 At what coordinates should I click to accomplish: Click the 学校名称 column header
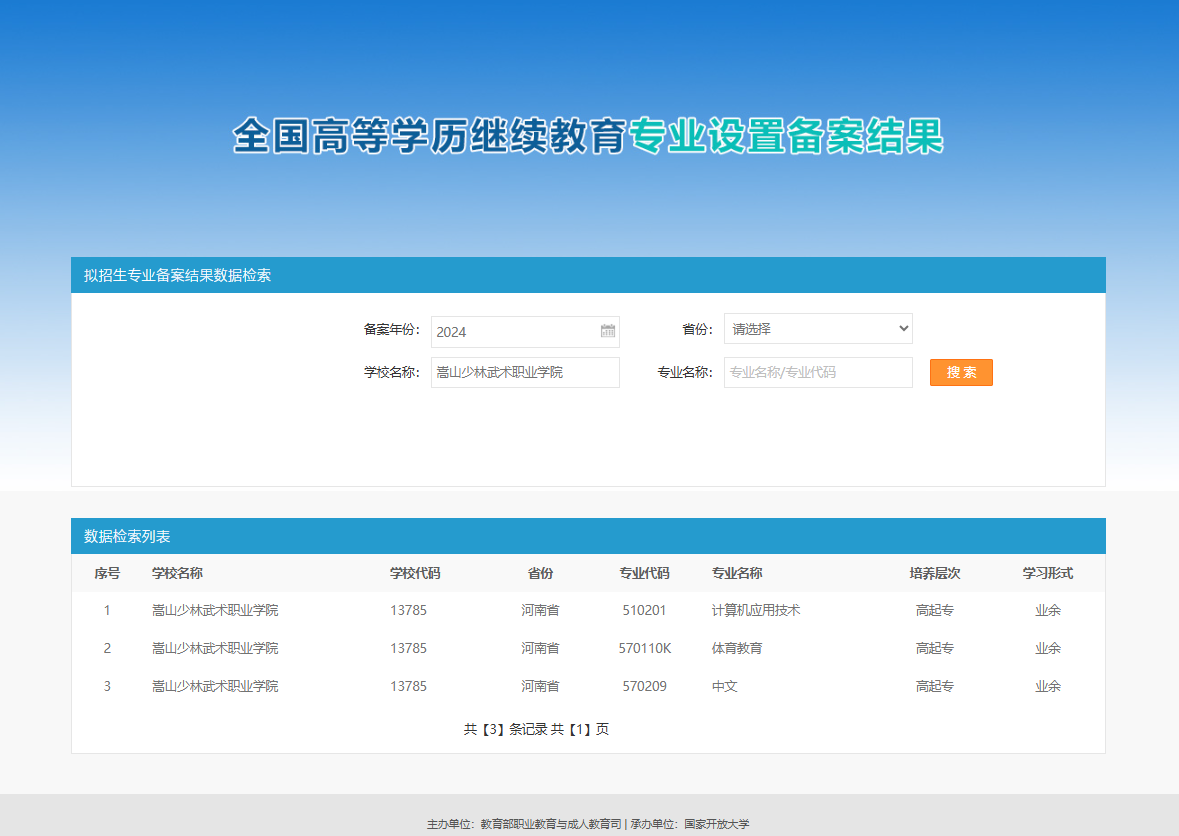click(177, 573)
